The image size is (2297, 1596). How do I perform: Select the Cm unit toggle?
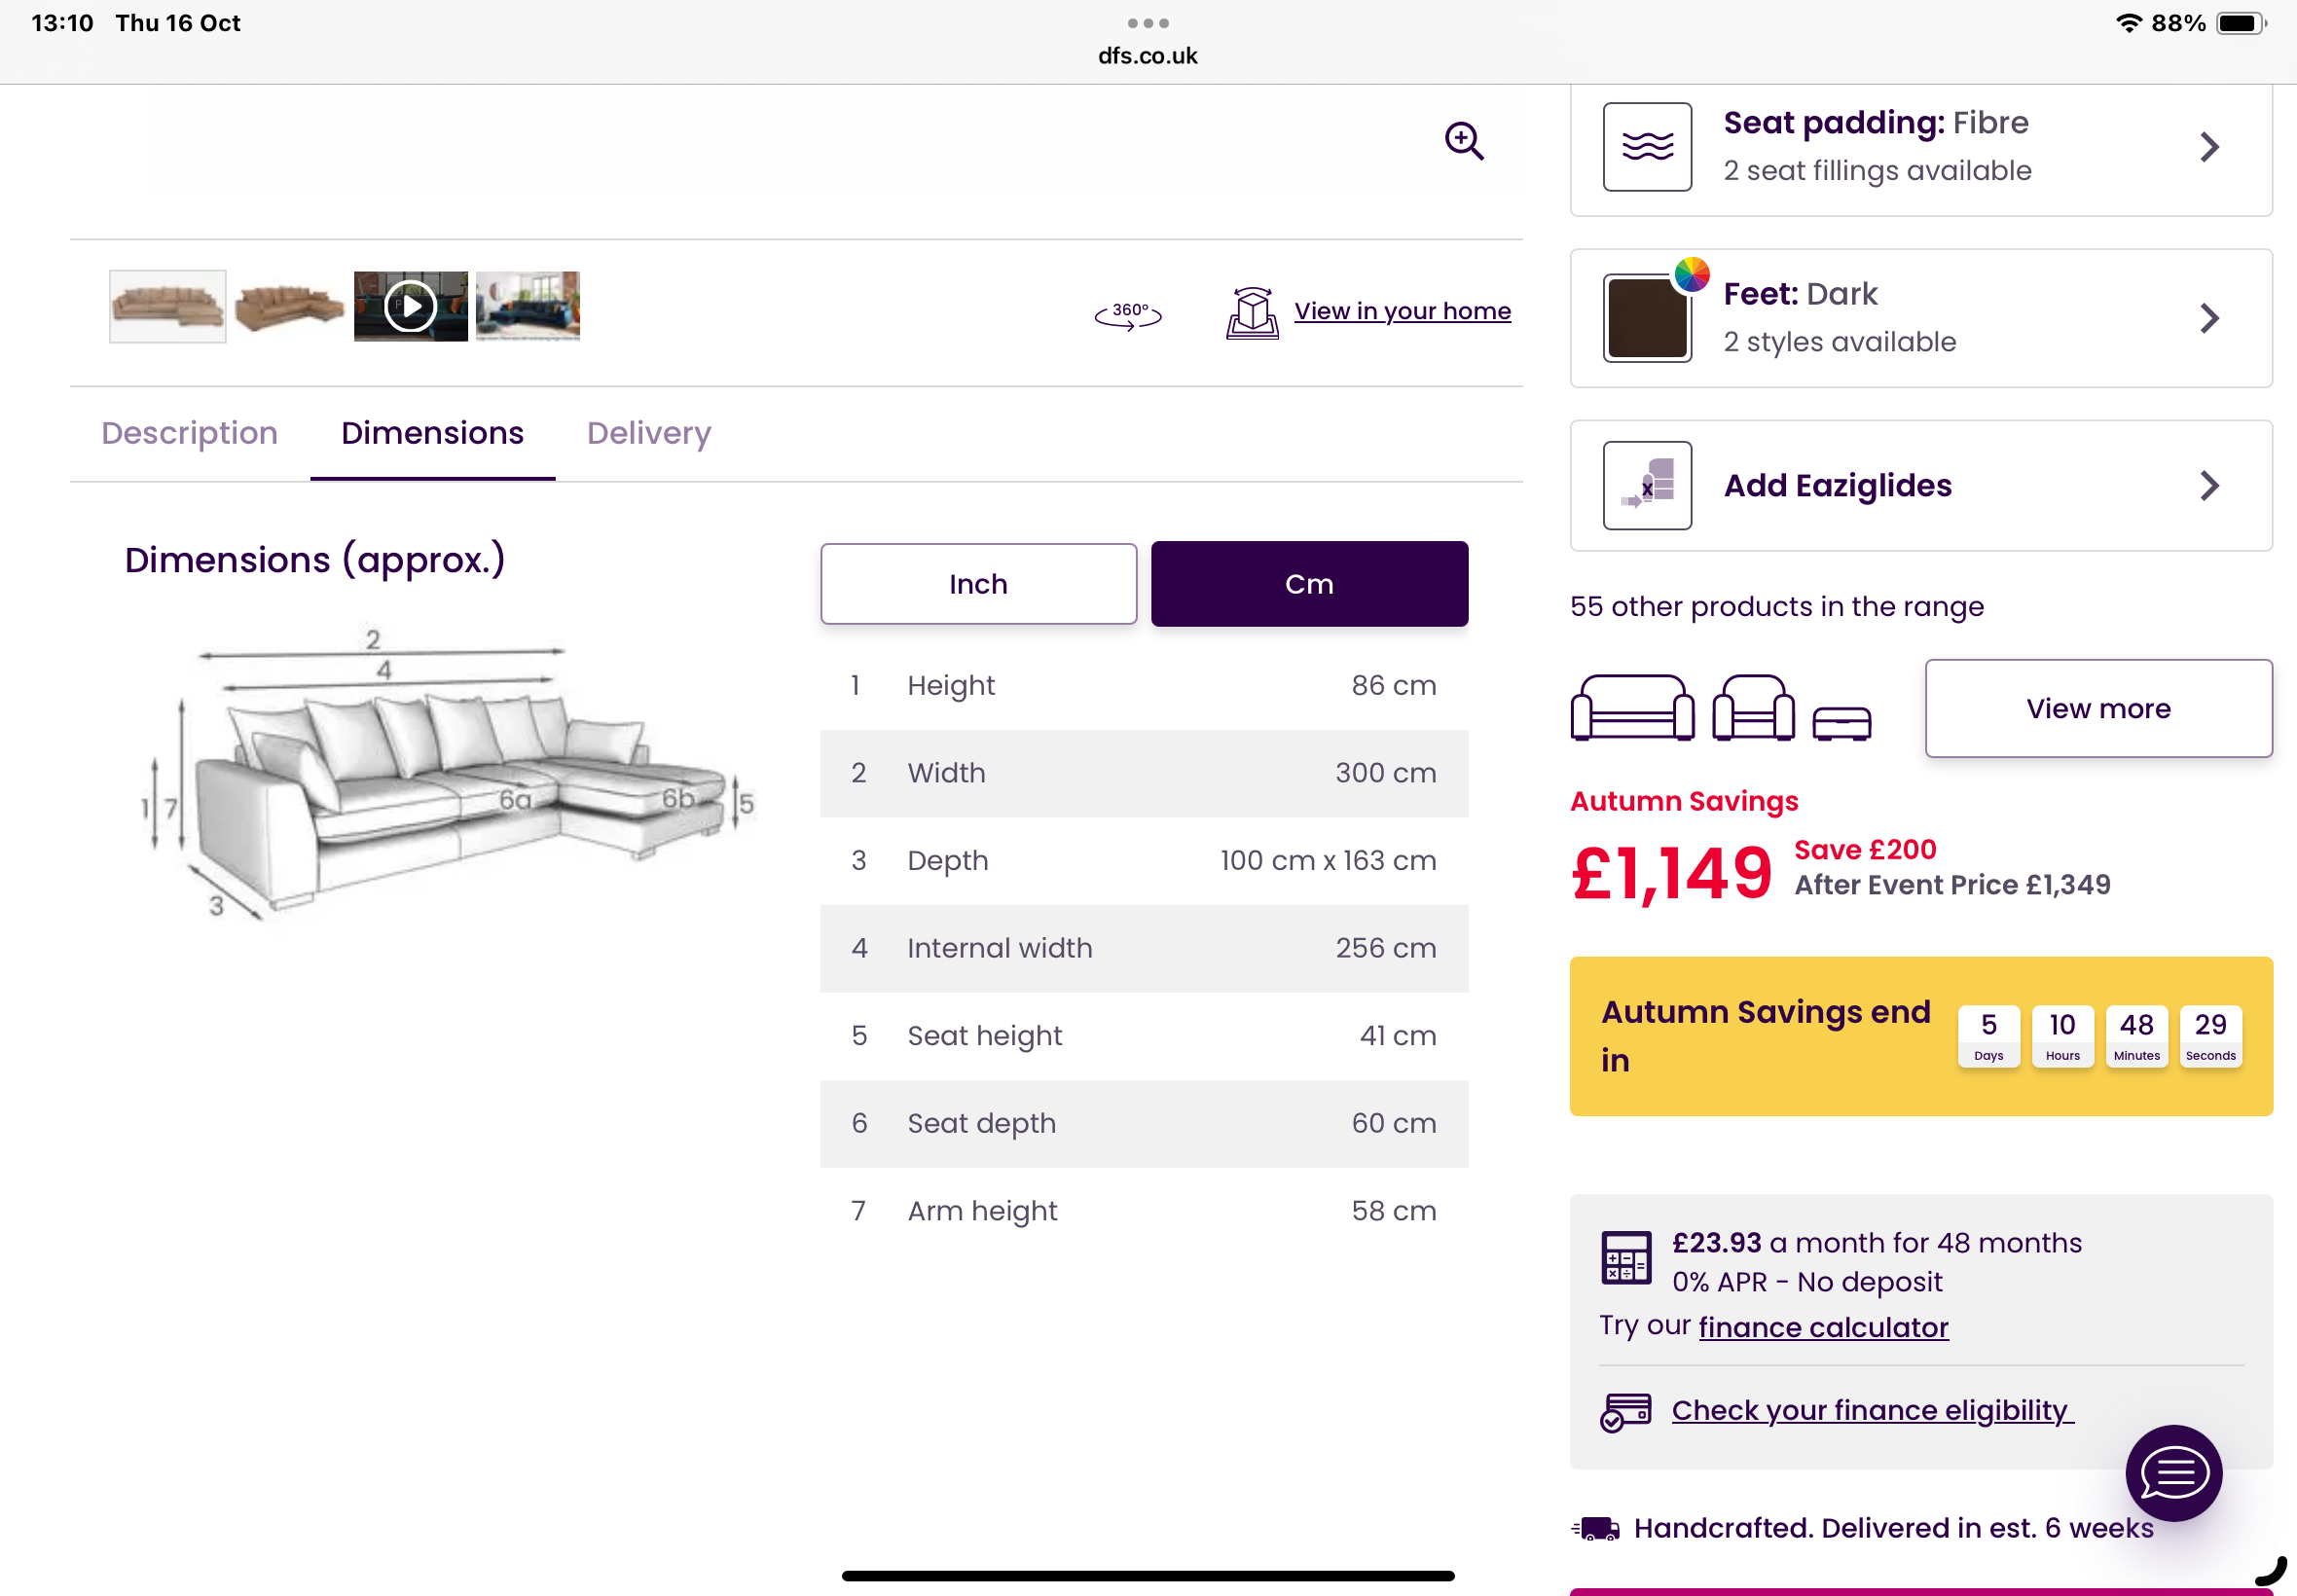[x=1309, y=584]
